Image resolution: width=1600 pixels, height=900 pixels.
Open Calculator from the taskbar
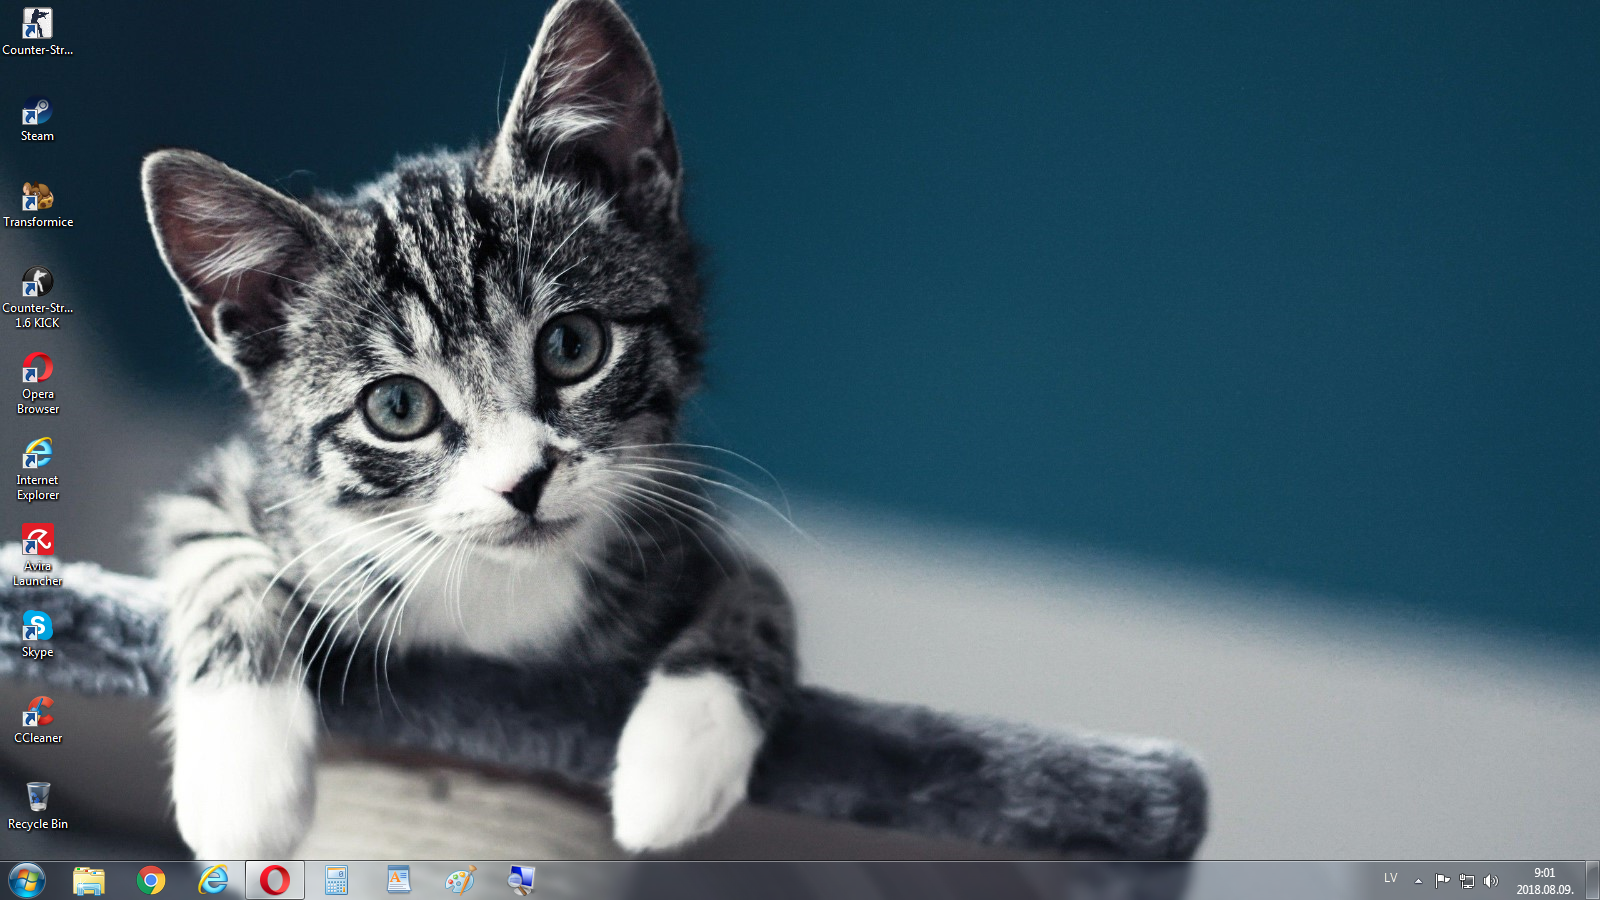click(337, 881)
